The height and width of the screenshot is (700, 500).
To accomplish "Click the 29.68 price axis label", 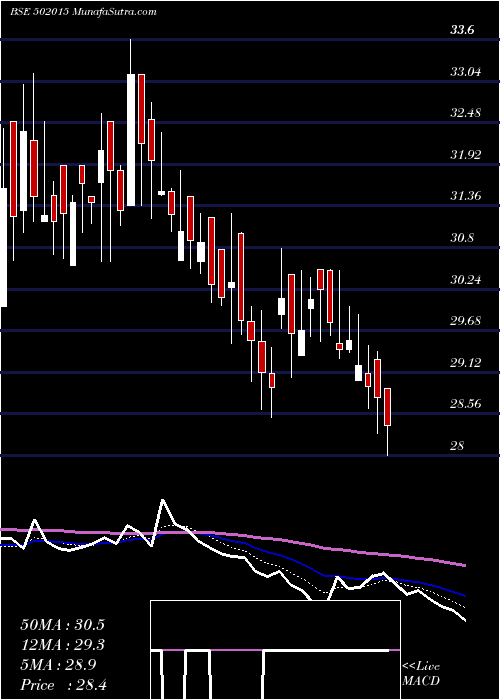I will click(x=466, y=321).
